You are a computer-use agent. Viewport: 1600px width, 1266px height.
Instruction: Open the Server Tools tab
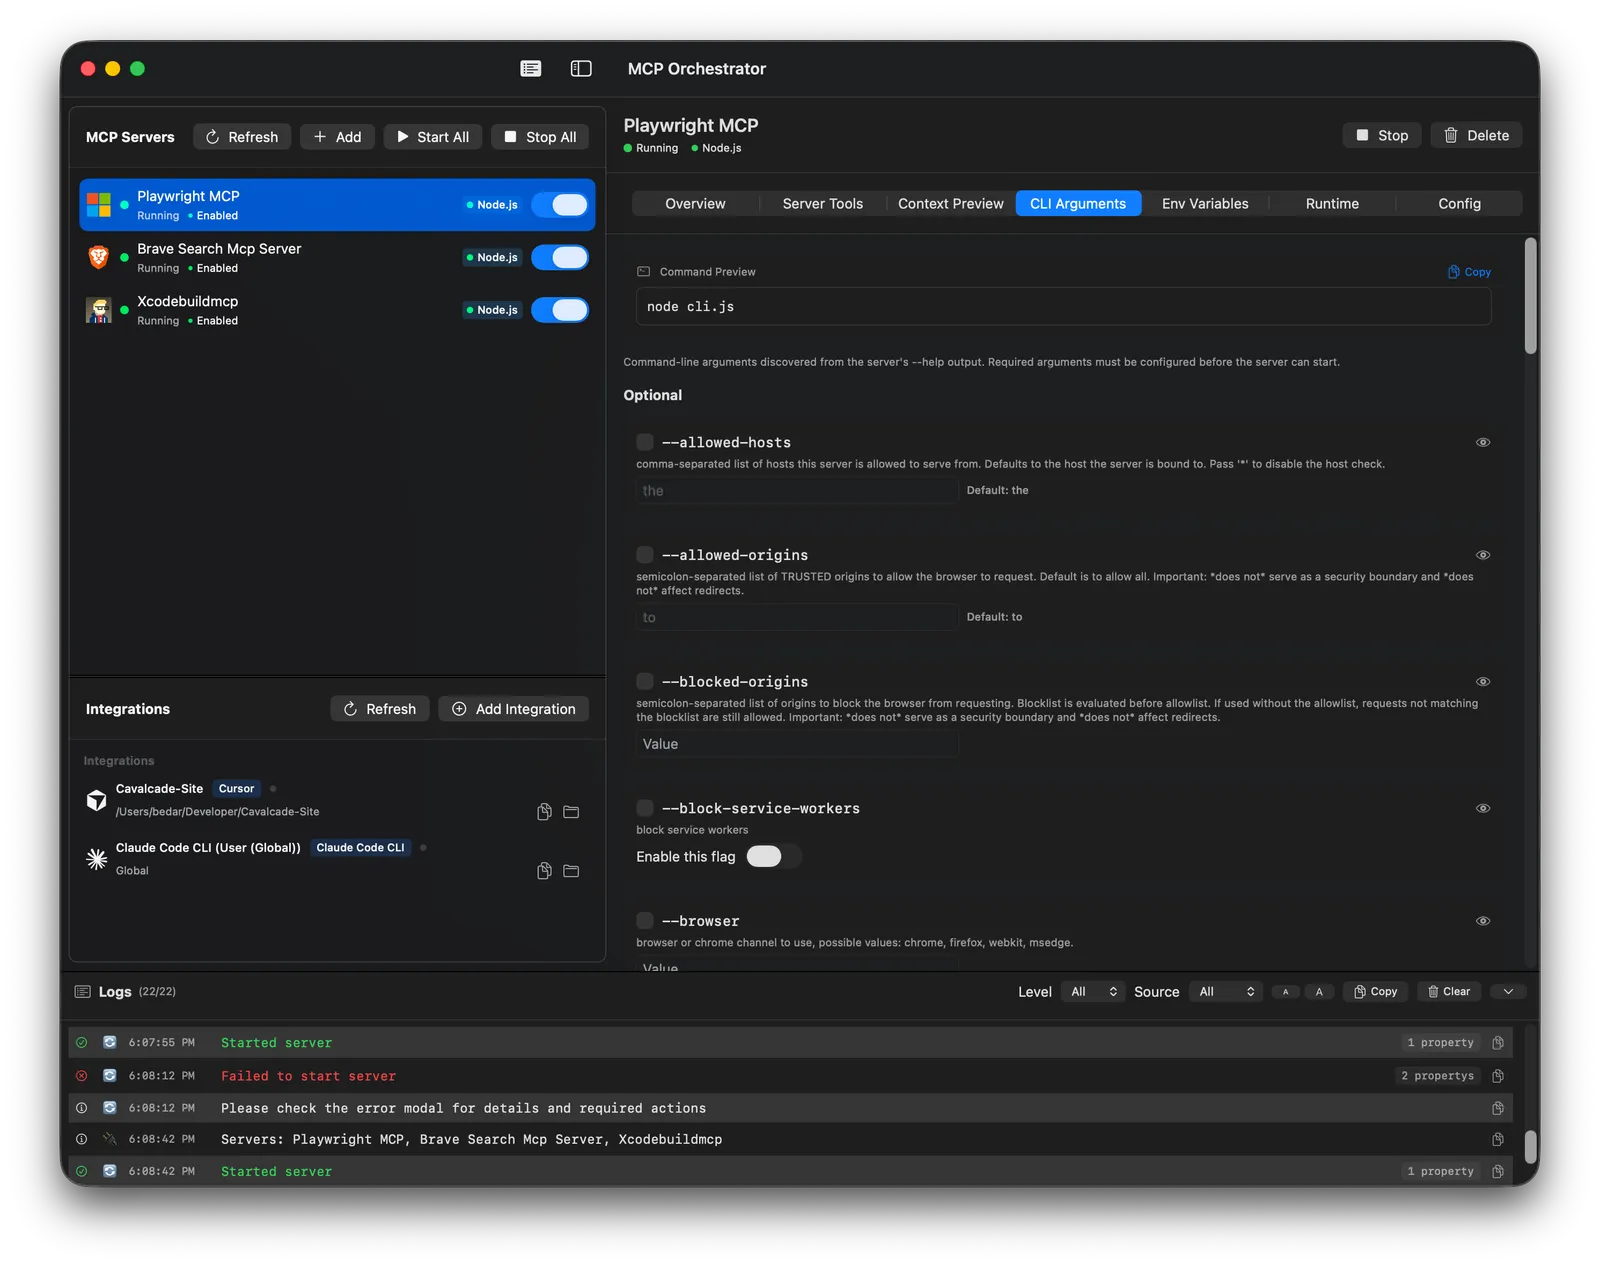coord(822,203)
